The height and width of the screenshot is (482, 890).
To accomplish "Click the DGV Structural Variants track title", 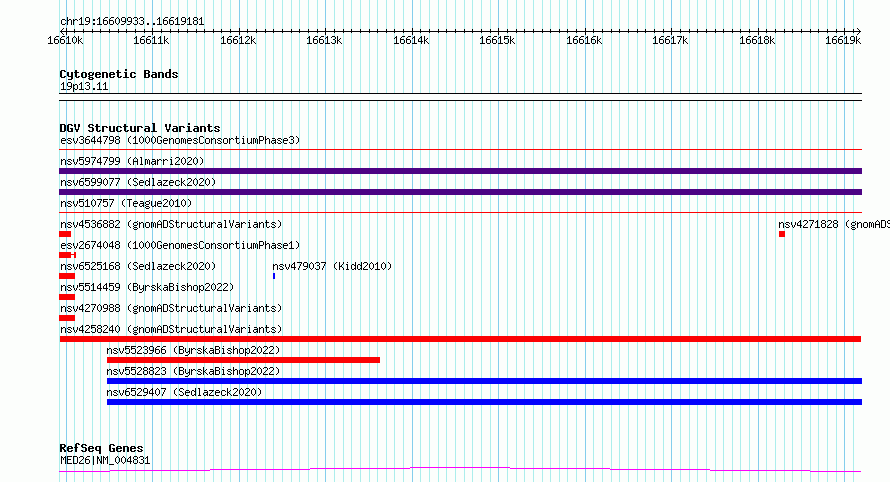I will 140,128.
